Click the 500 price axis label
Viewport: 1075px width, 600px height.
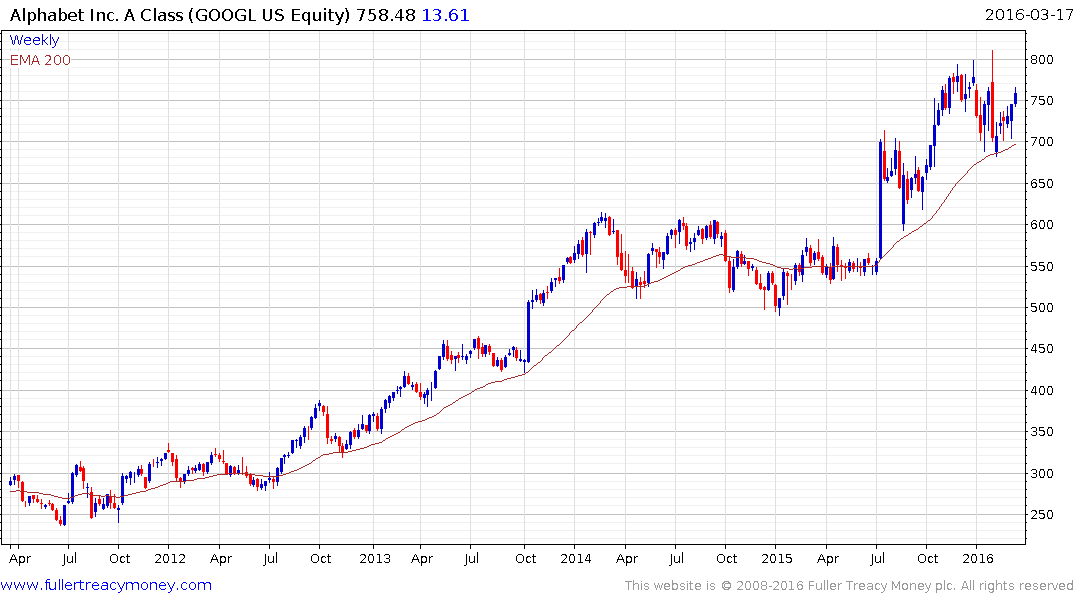(1041, 308)
